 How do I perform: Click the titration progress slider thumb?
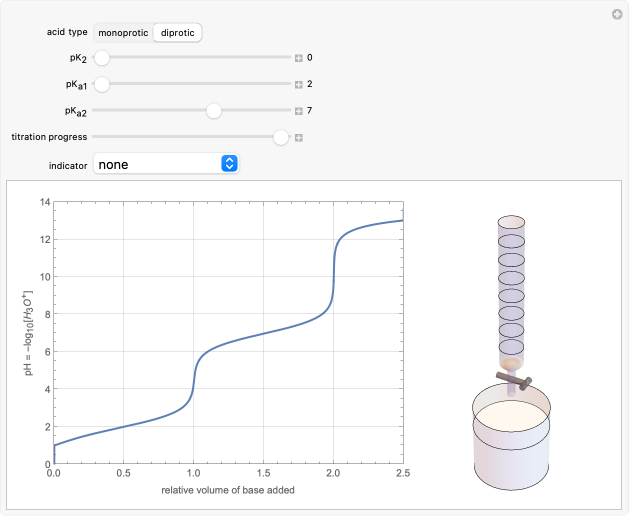click(x=281, y=137)
